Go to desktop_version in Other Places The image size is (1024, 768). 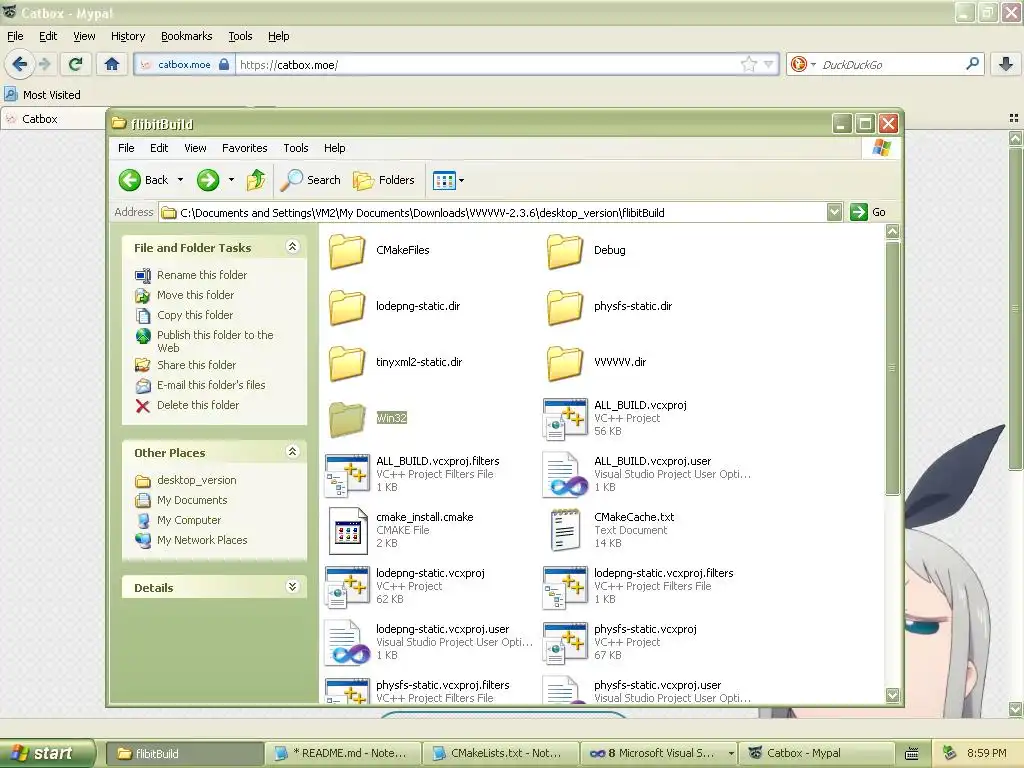[197, 480]
